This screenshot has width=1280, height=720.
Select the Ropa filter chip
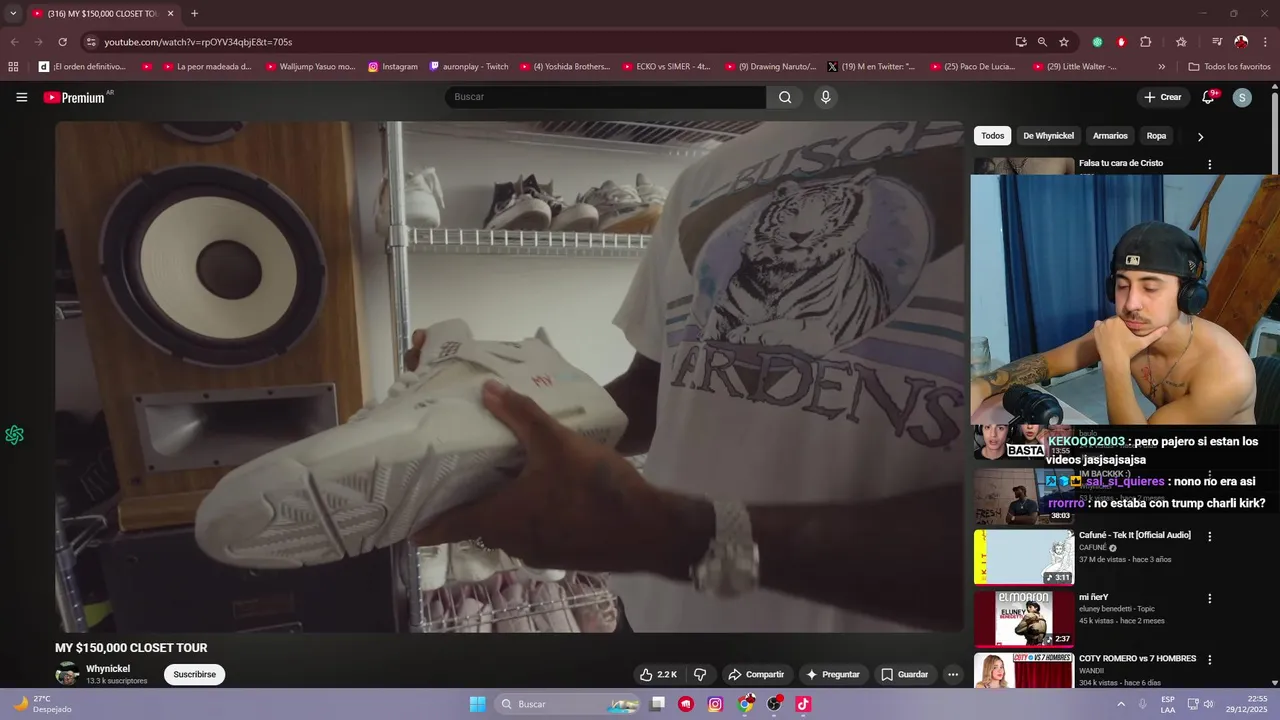click(1156, 136)
